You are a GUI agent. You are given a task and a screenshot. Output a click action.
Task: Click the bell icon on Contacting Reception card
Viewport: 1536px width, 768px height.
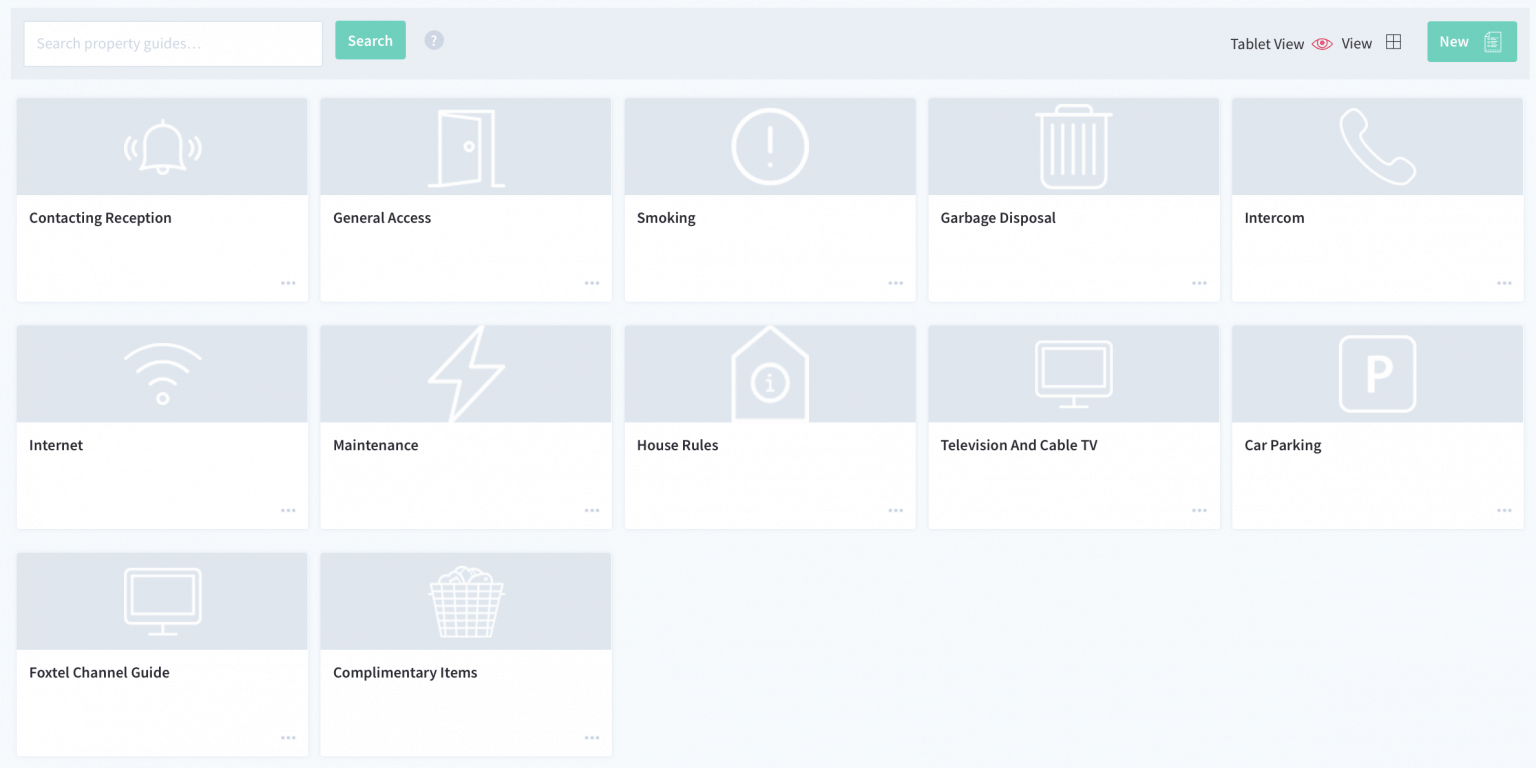(x=162, y=147)
